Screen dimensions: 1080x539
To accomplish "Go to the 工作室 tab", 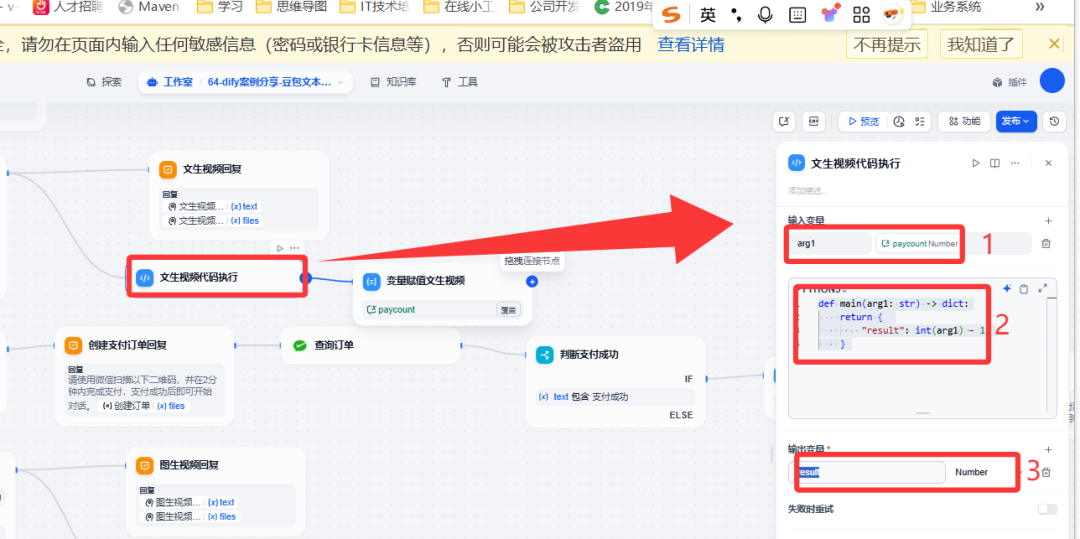I will [170, 82].
